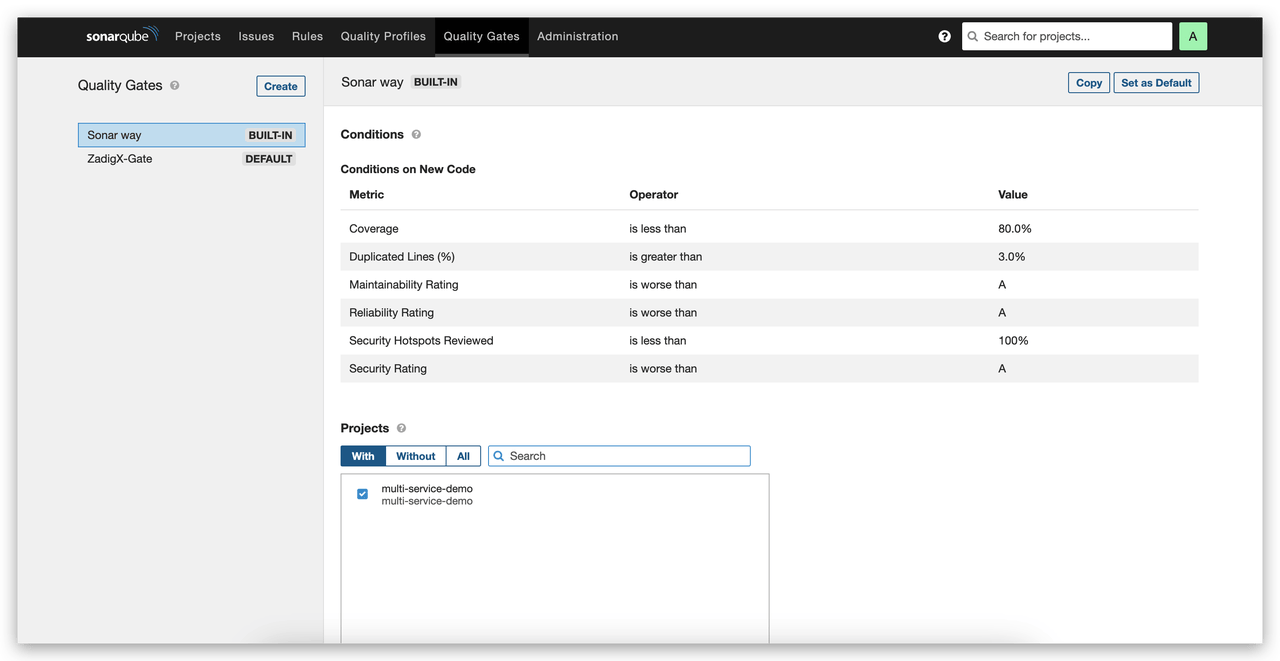This screenshot has width=1280, height=661.
Task: Click the help icon beside Conditions heading
Action: [x=416, y=135]
